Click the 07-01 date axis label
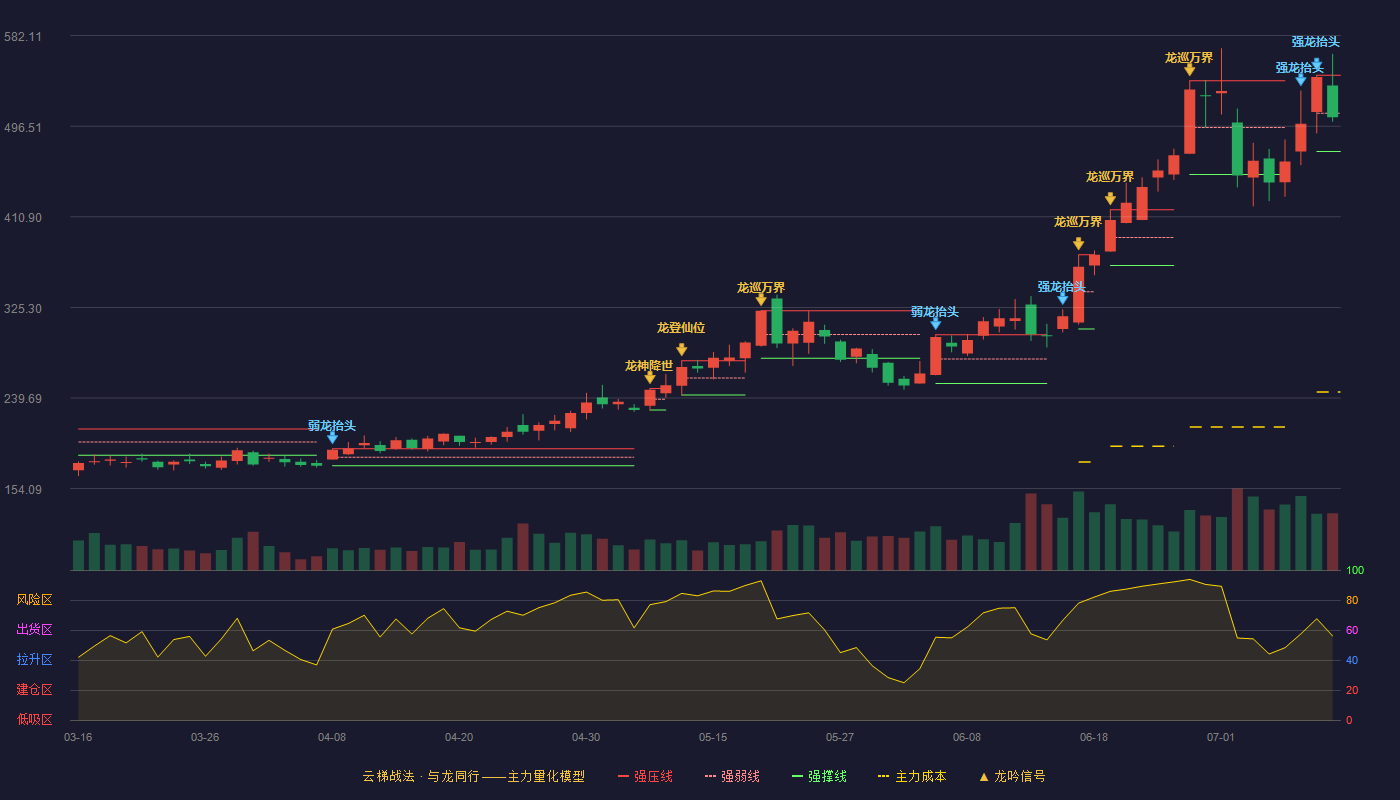The height and width of the screenshot is (800, 1400). point(1221,737)
